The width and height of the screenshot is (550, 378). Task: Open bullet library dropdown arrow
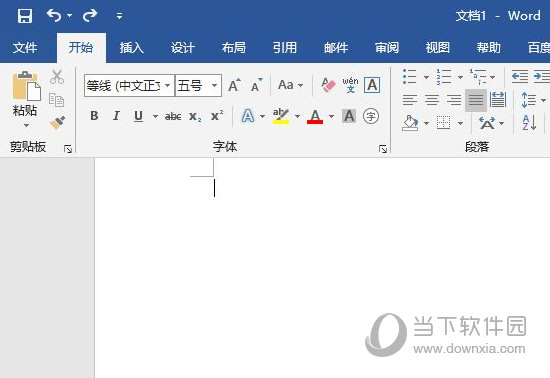[427, 77]
